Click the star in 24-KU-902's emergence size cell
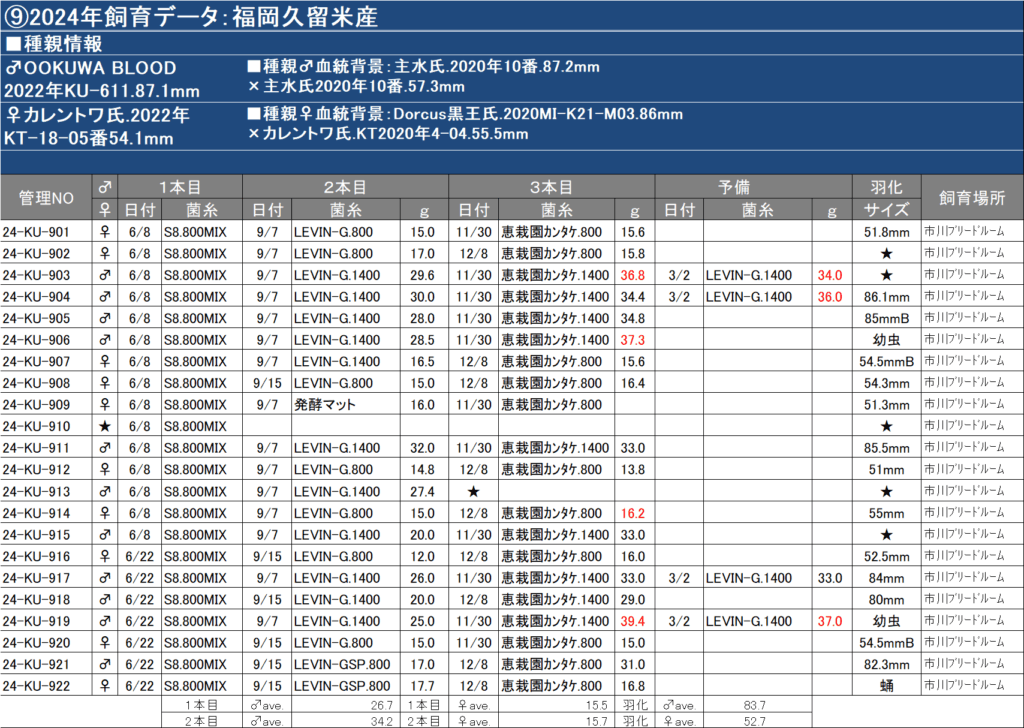1024x728 pixels. 885,253
